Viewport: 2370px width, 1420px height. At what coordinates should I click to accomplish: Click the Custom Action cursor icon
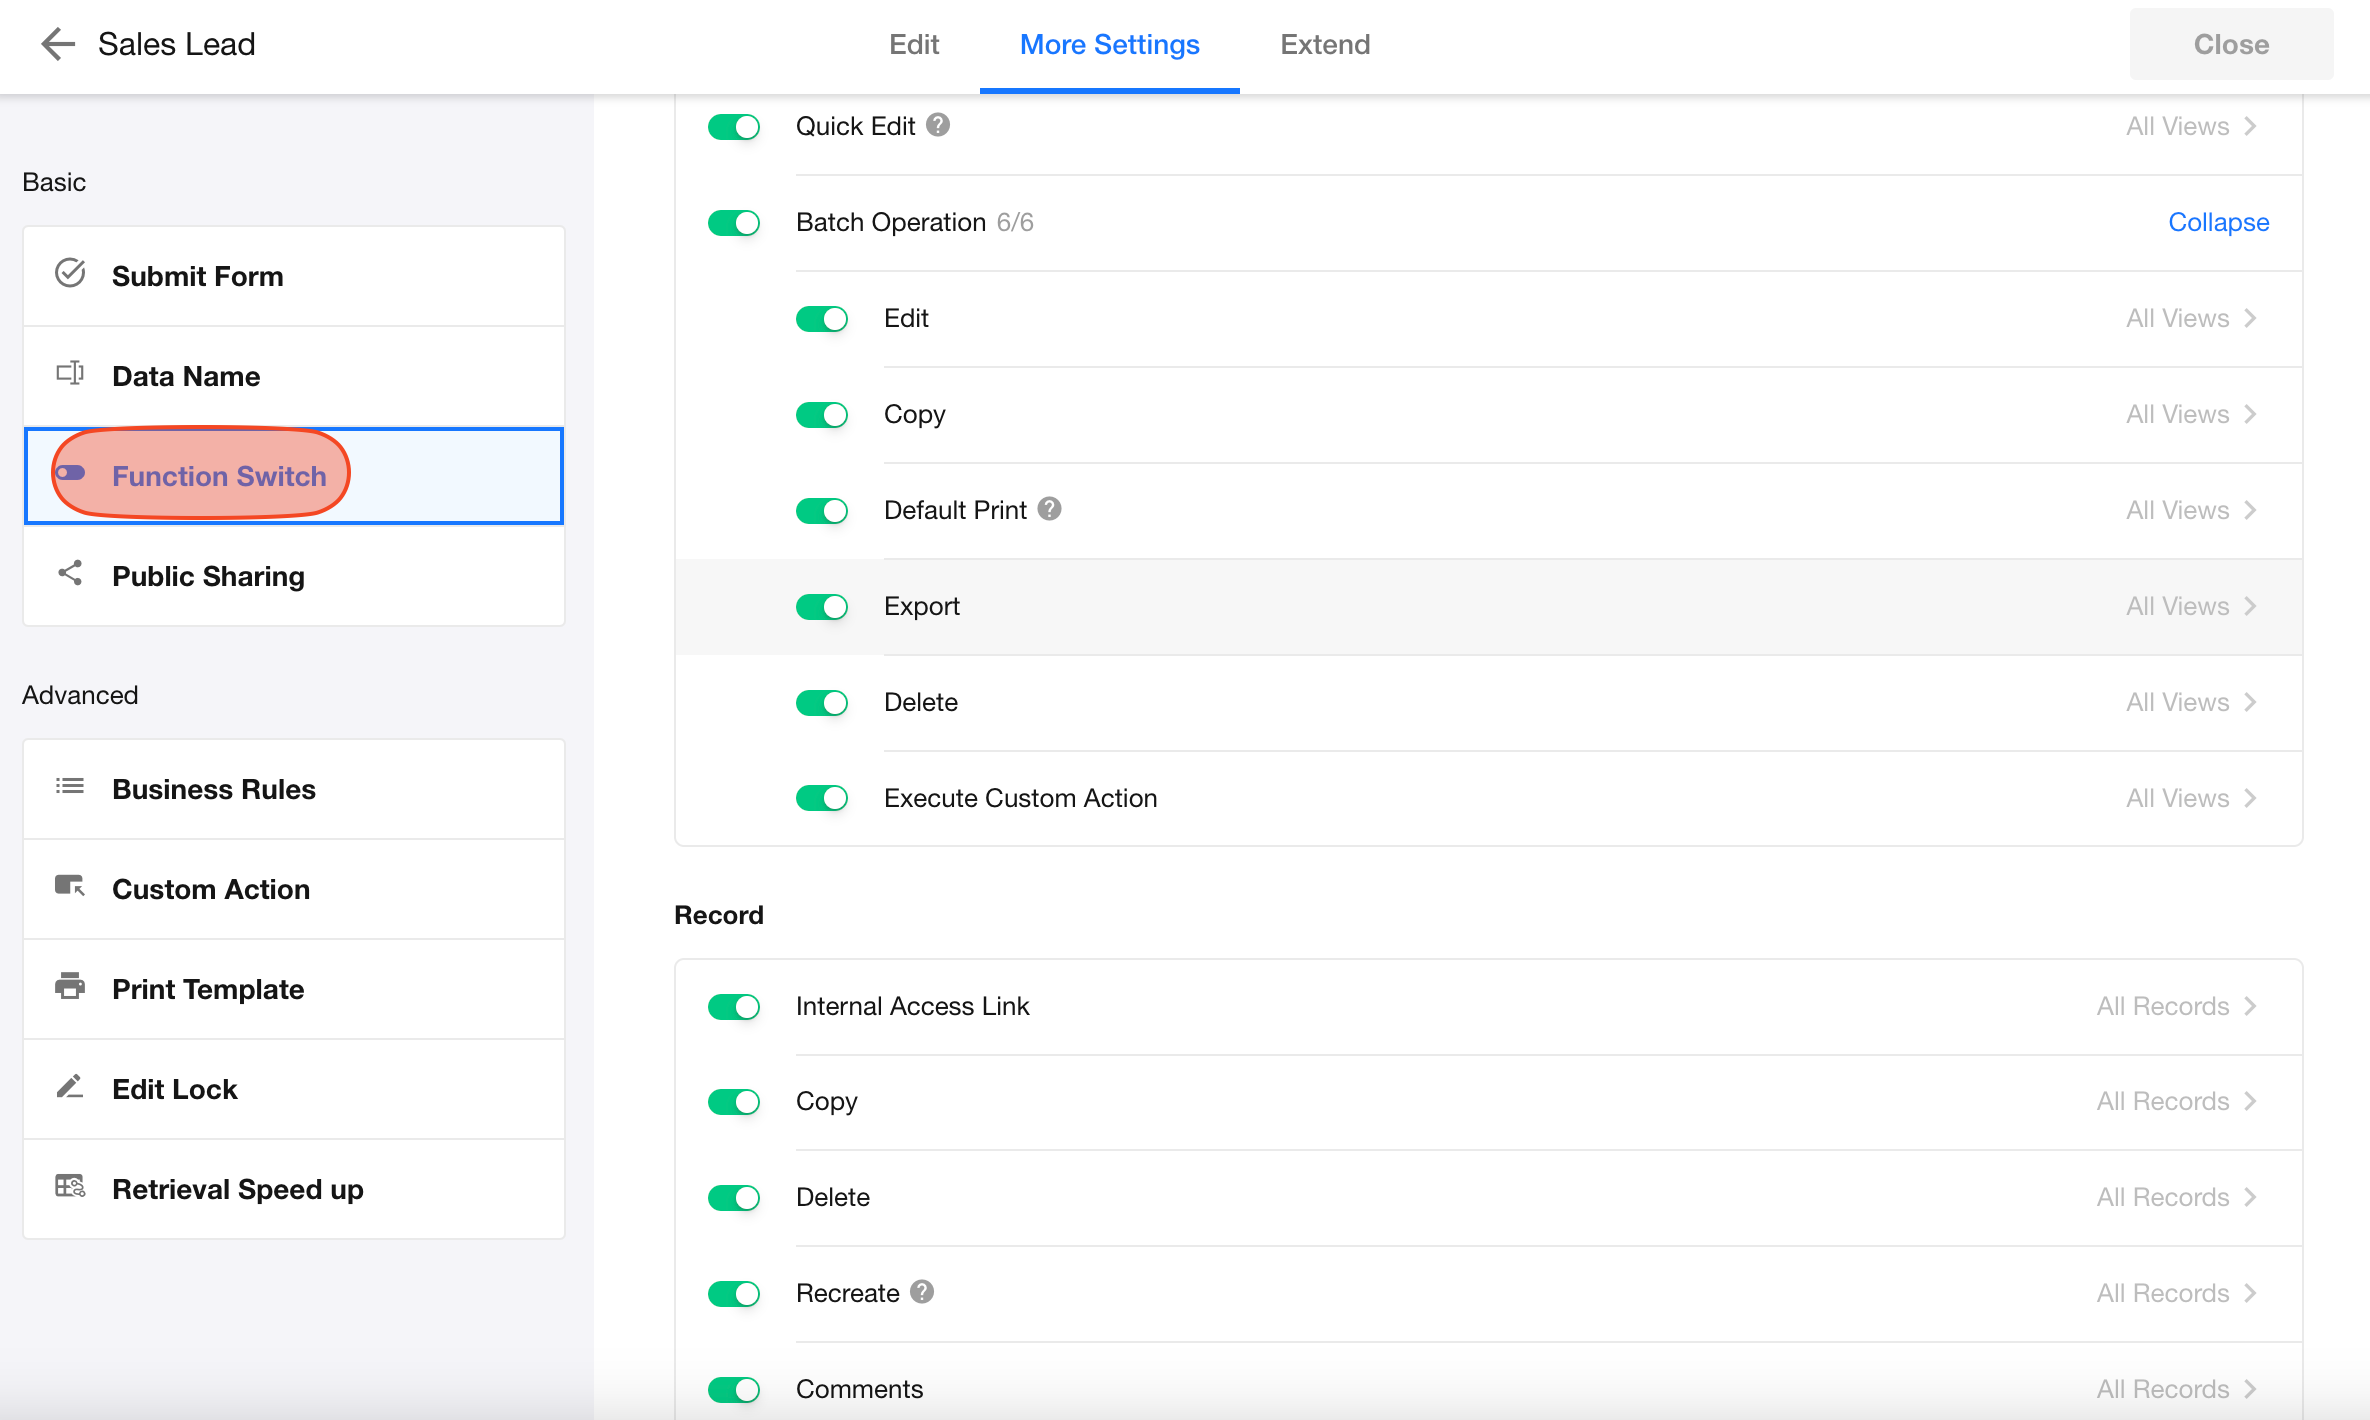coord(70,886)
